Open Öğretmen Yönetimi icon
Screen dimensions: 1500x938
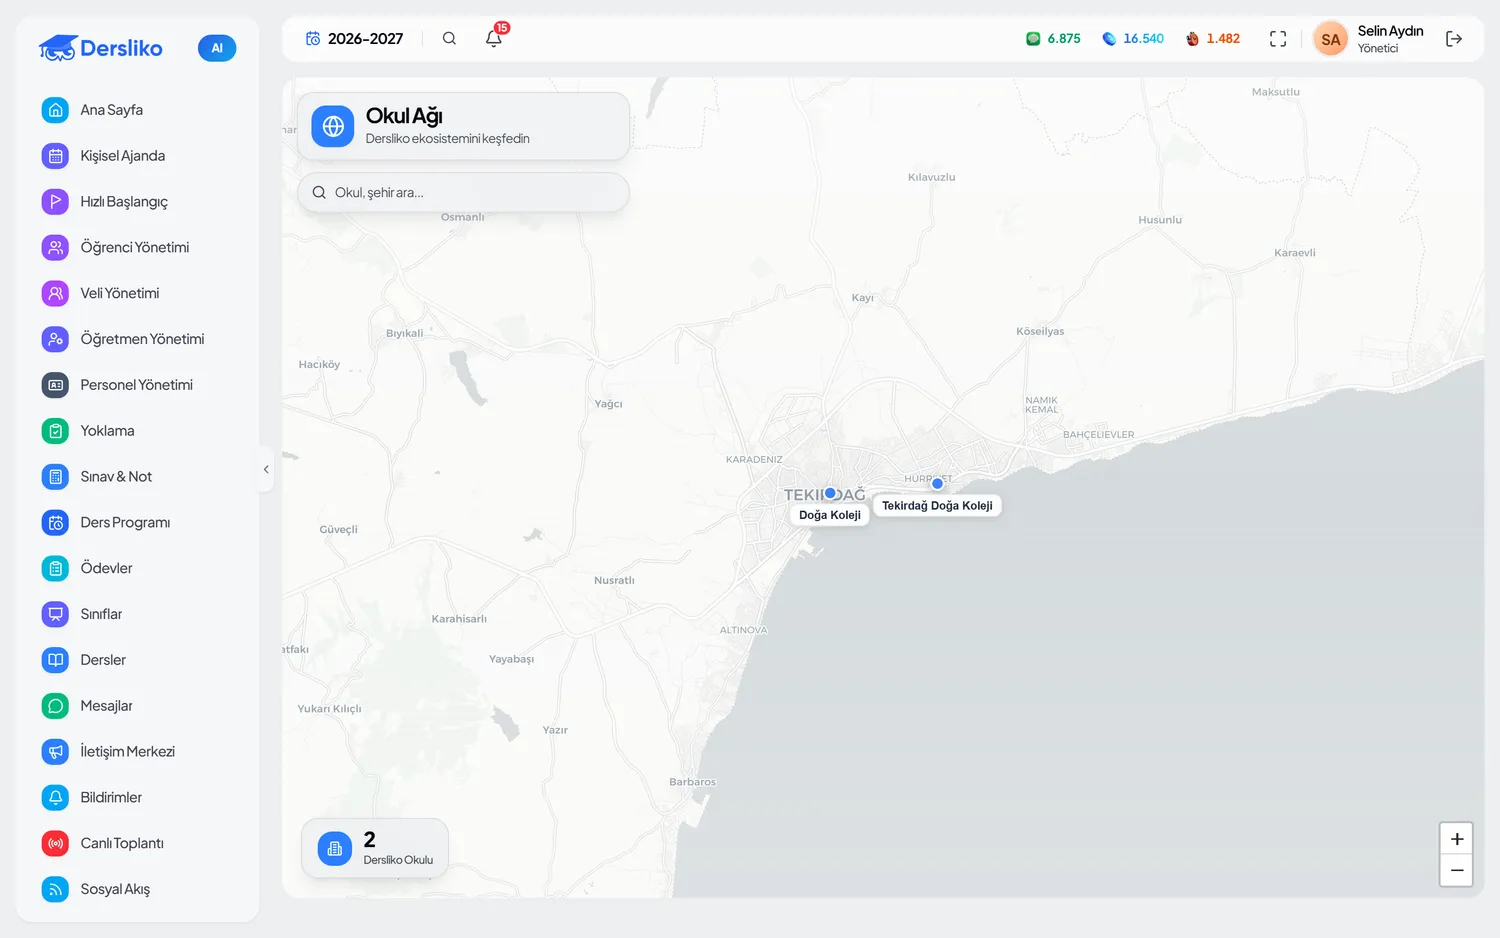coord(56,339)
